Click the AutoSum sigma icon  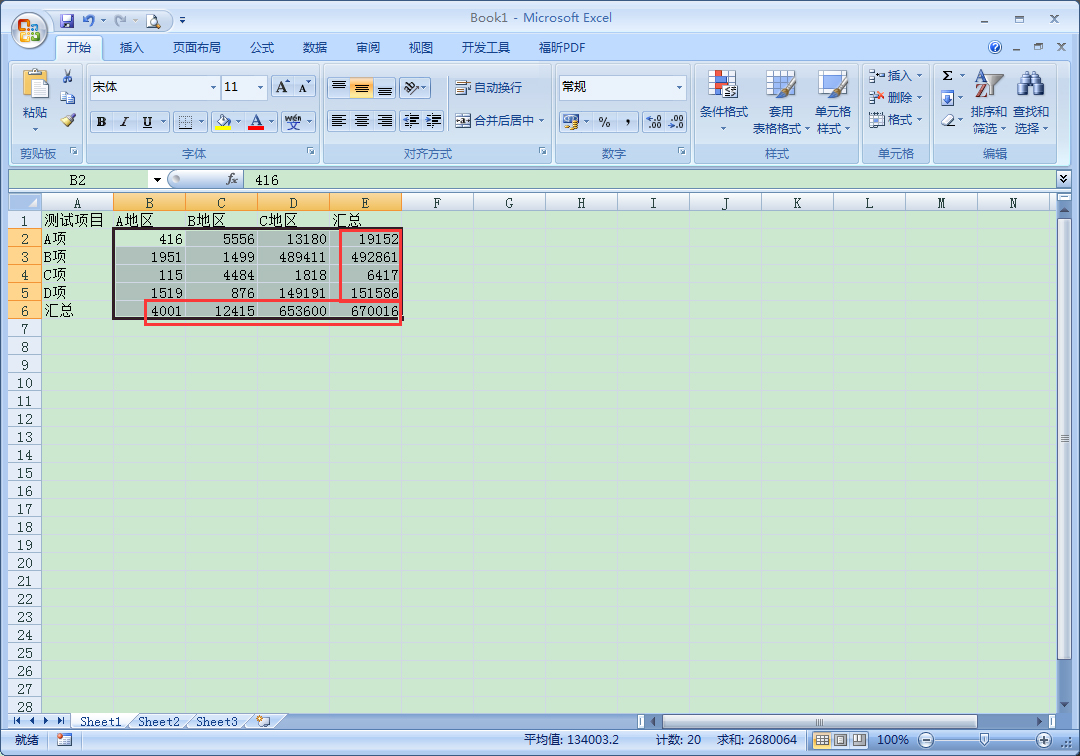point(948,76)
